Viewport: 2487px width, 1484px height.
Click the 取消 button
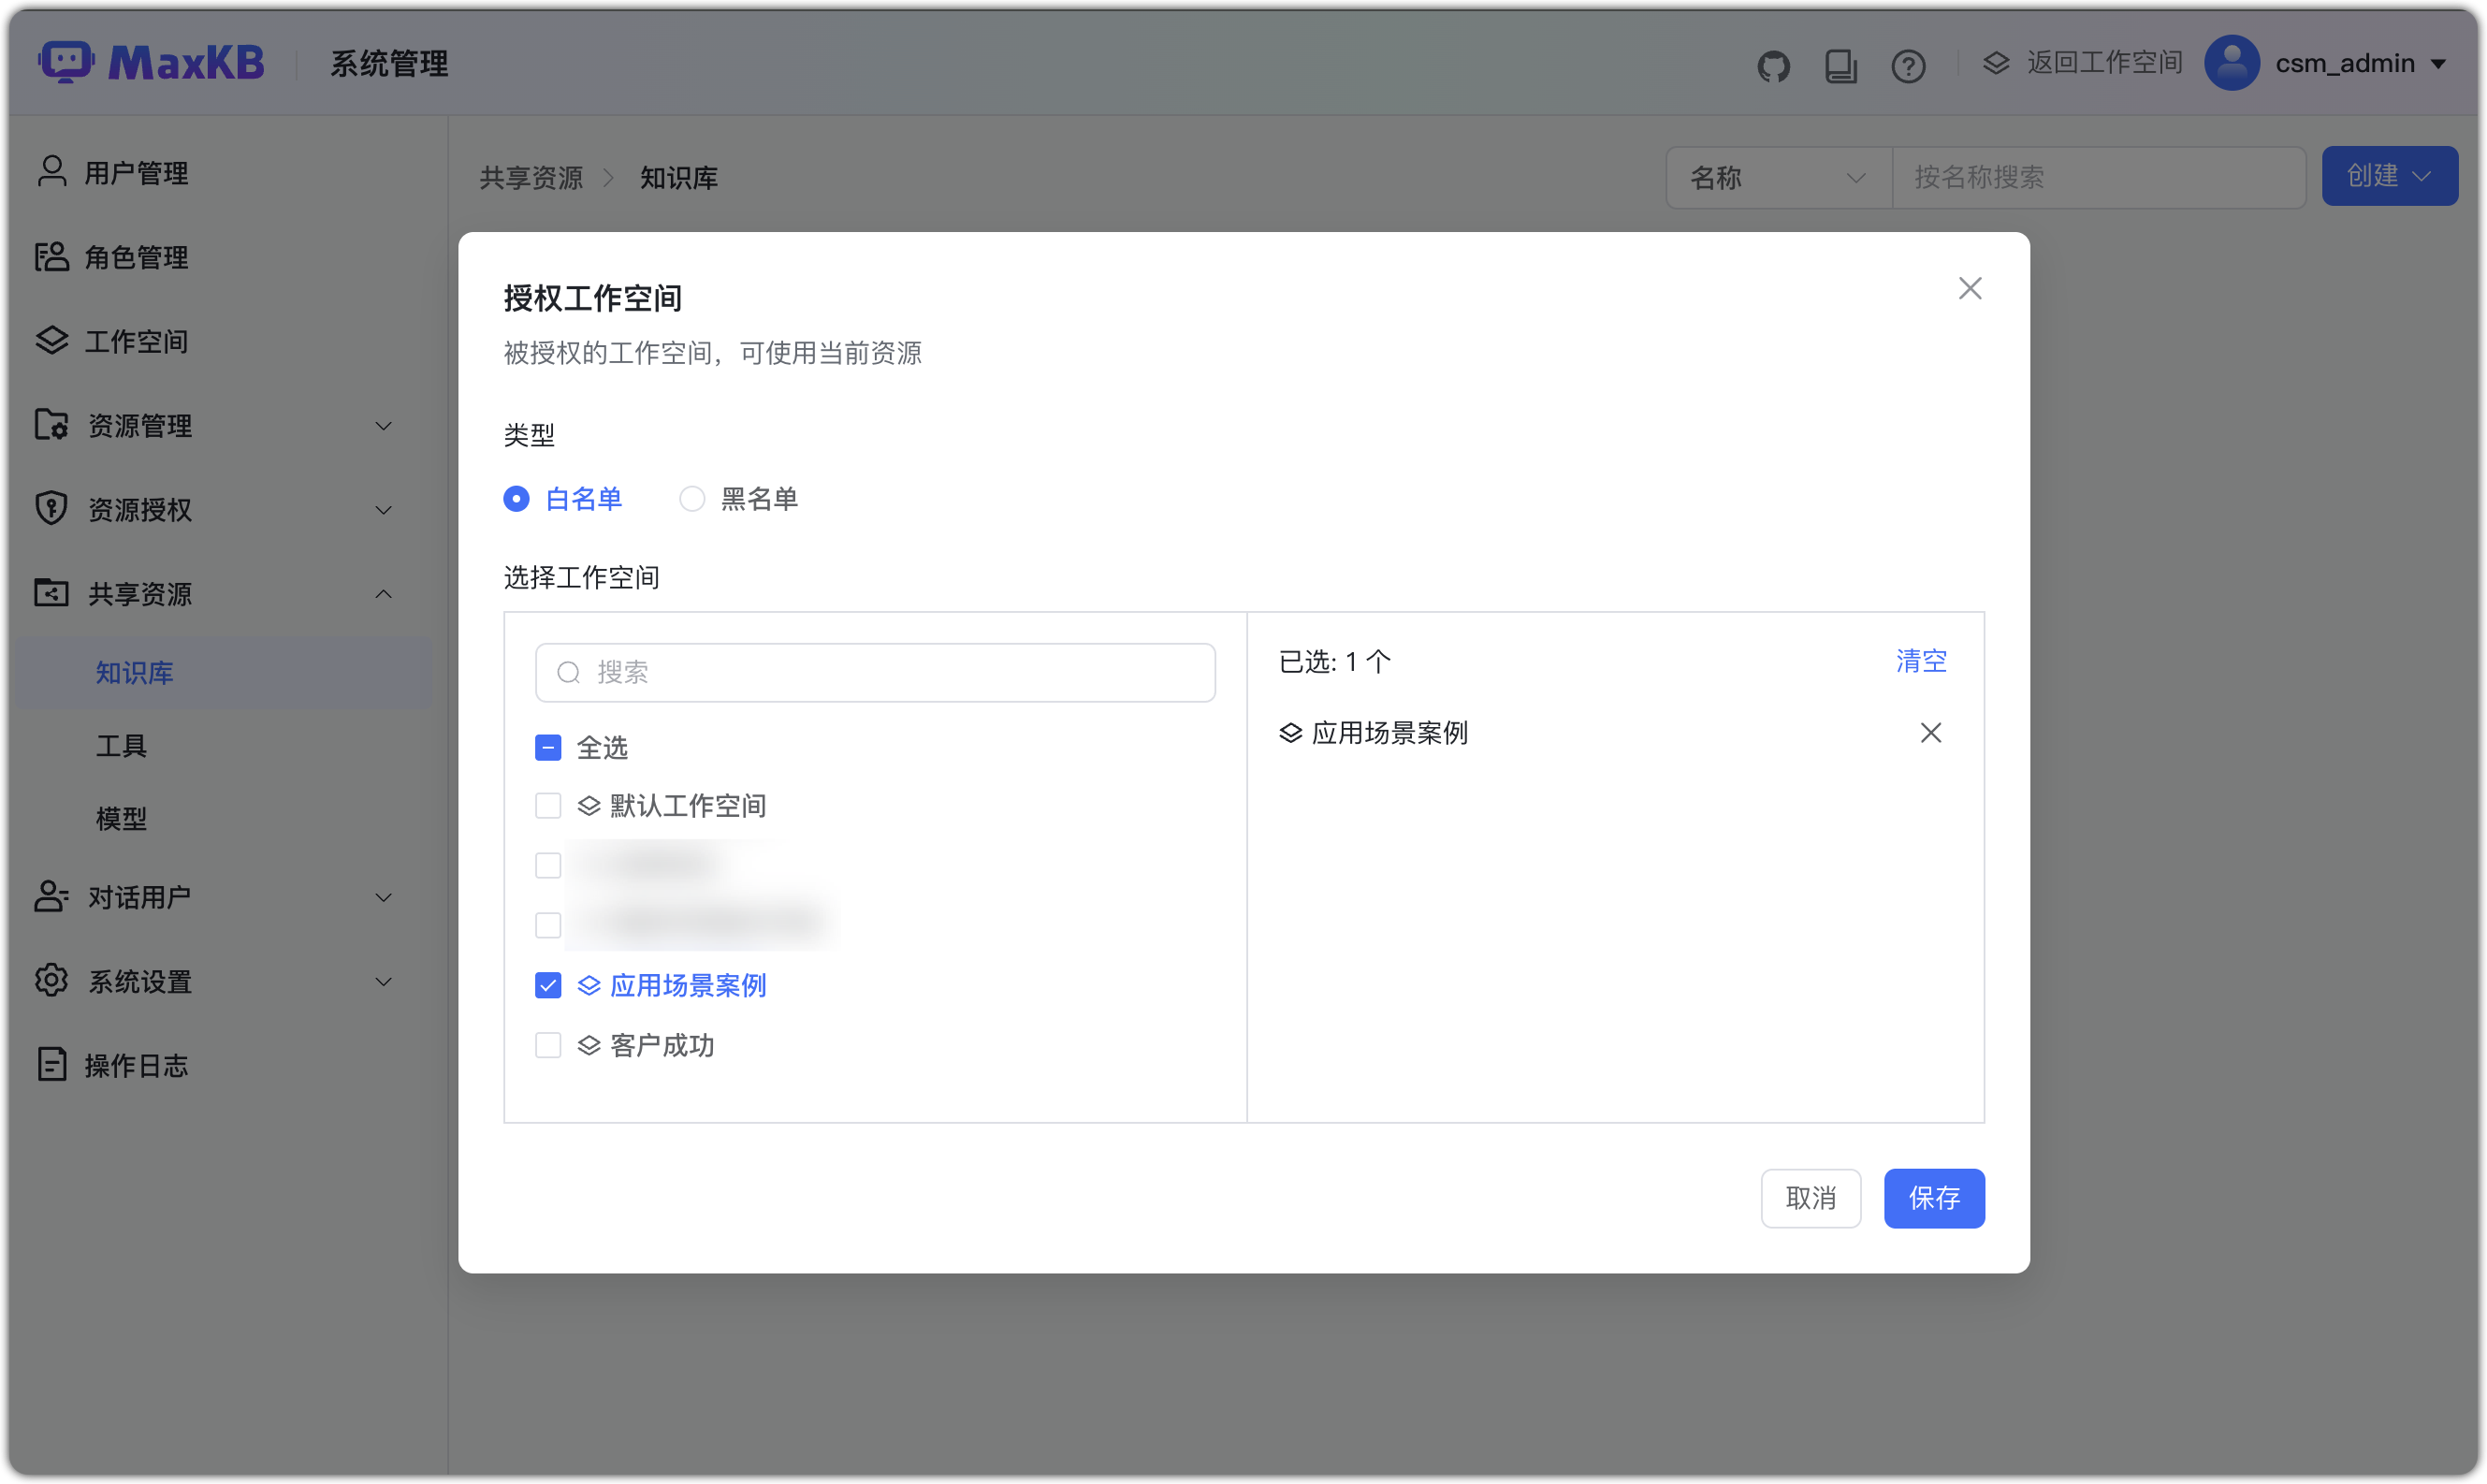point(1810,1198)
